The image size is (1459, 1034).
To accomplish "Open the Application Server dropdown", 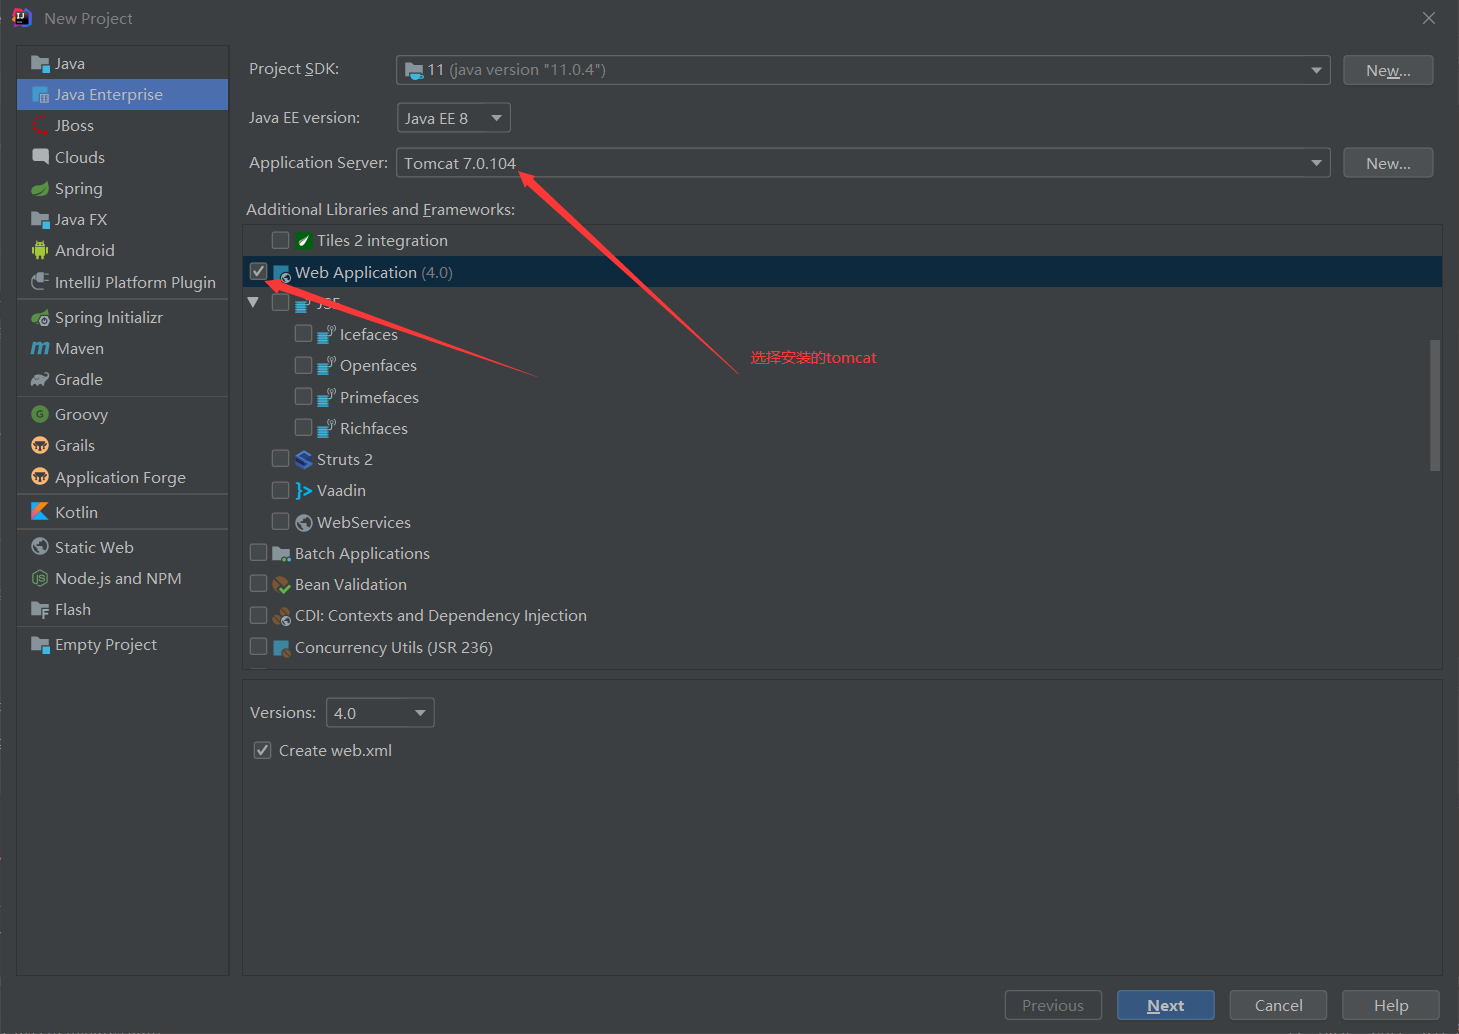I will coord(863,163).
